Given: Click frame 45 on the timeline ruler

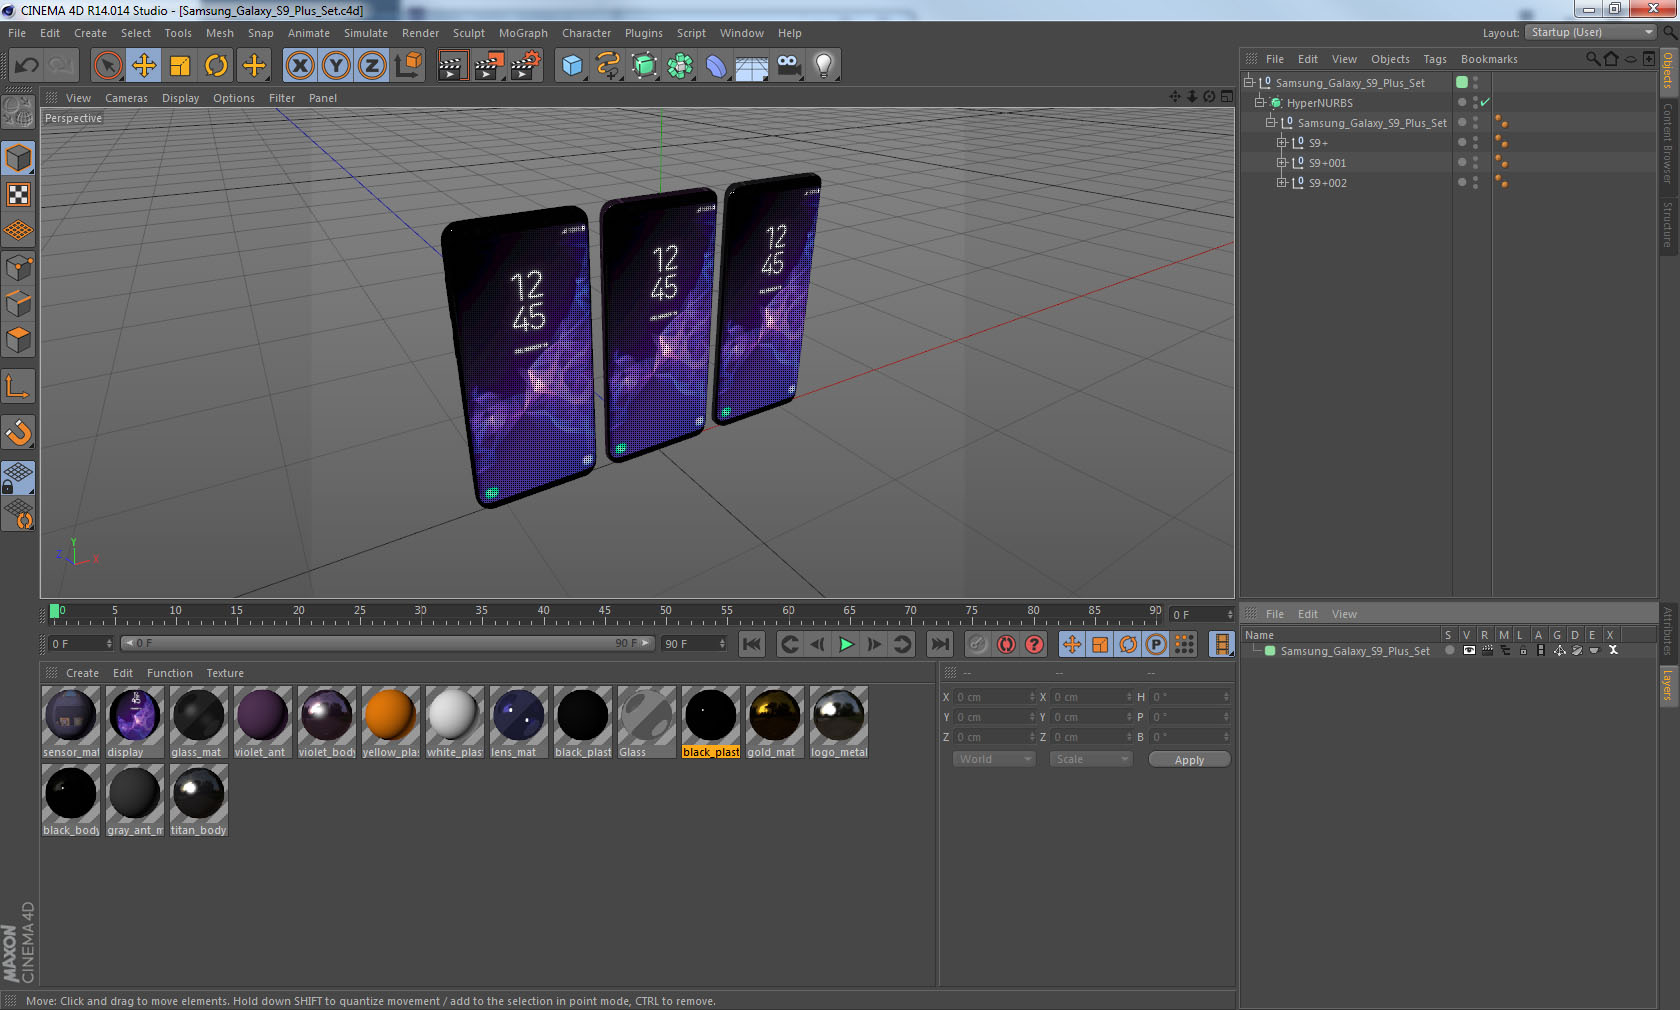Looking at the screenshot, I should tap(604, 613).
